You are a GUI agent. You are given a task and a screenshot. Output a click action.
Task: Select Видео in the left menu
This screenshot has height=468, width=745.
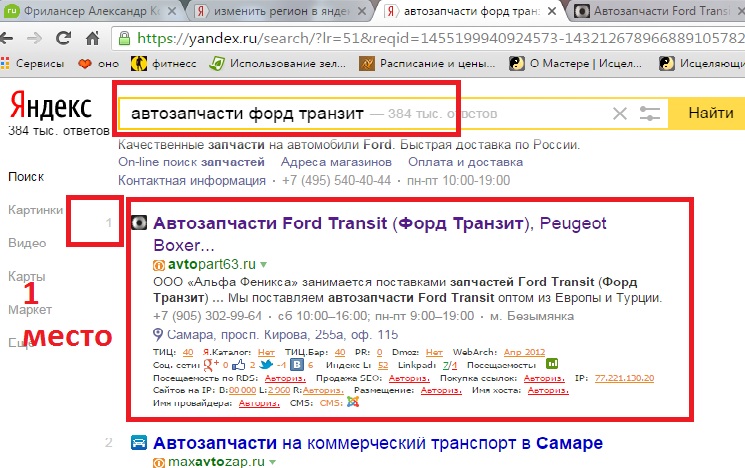click(x=27, y=243)
